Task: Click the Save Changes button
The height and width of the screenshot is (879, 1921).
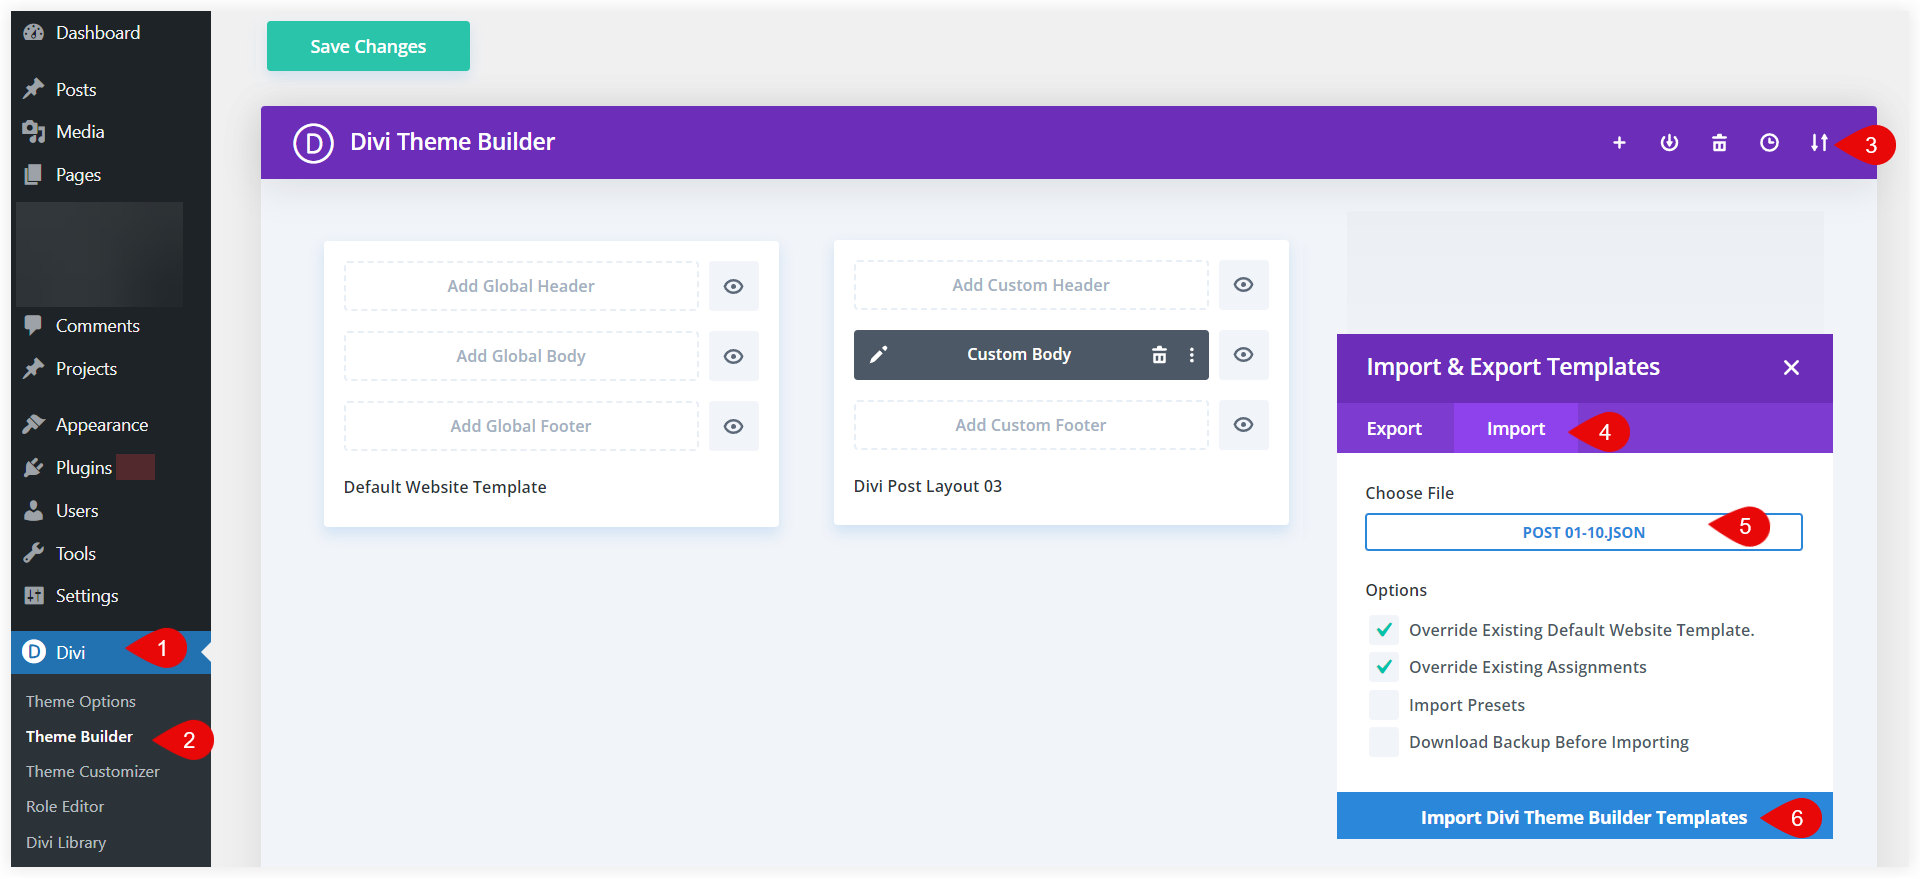Action: tap(368, 46)
